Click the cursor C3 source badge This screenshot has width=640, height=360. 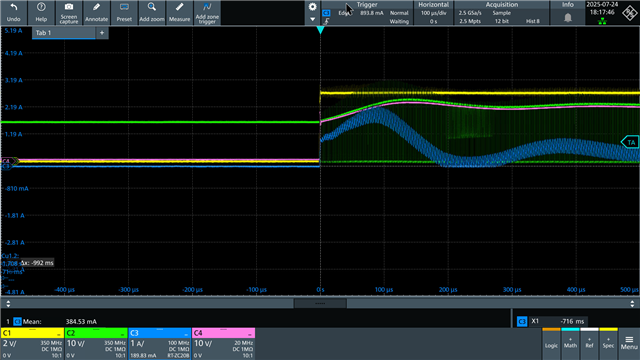[x=522, y=322]
